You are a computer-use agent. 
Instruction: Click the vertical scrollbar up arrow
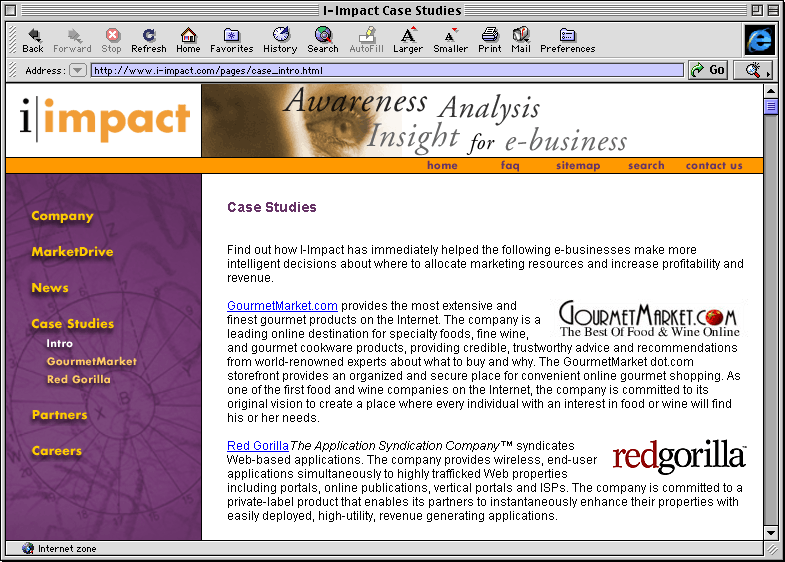(771, 91)
